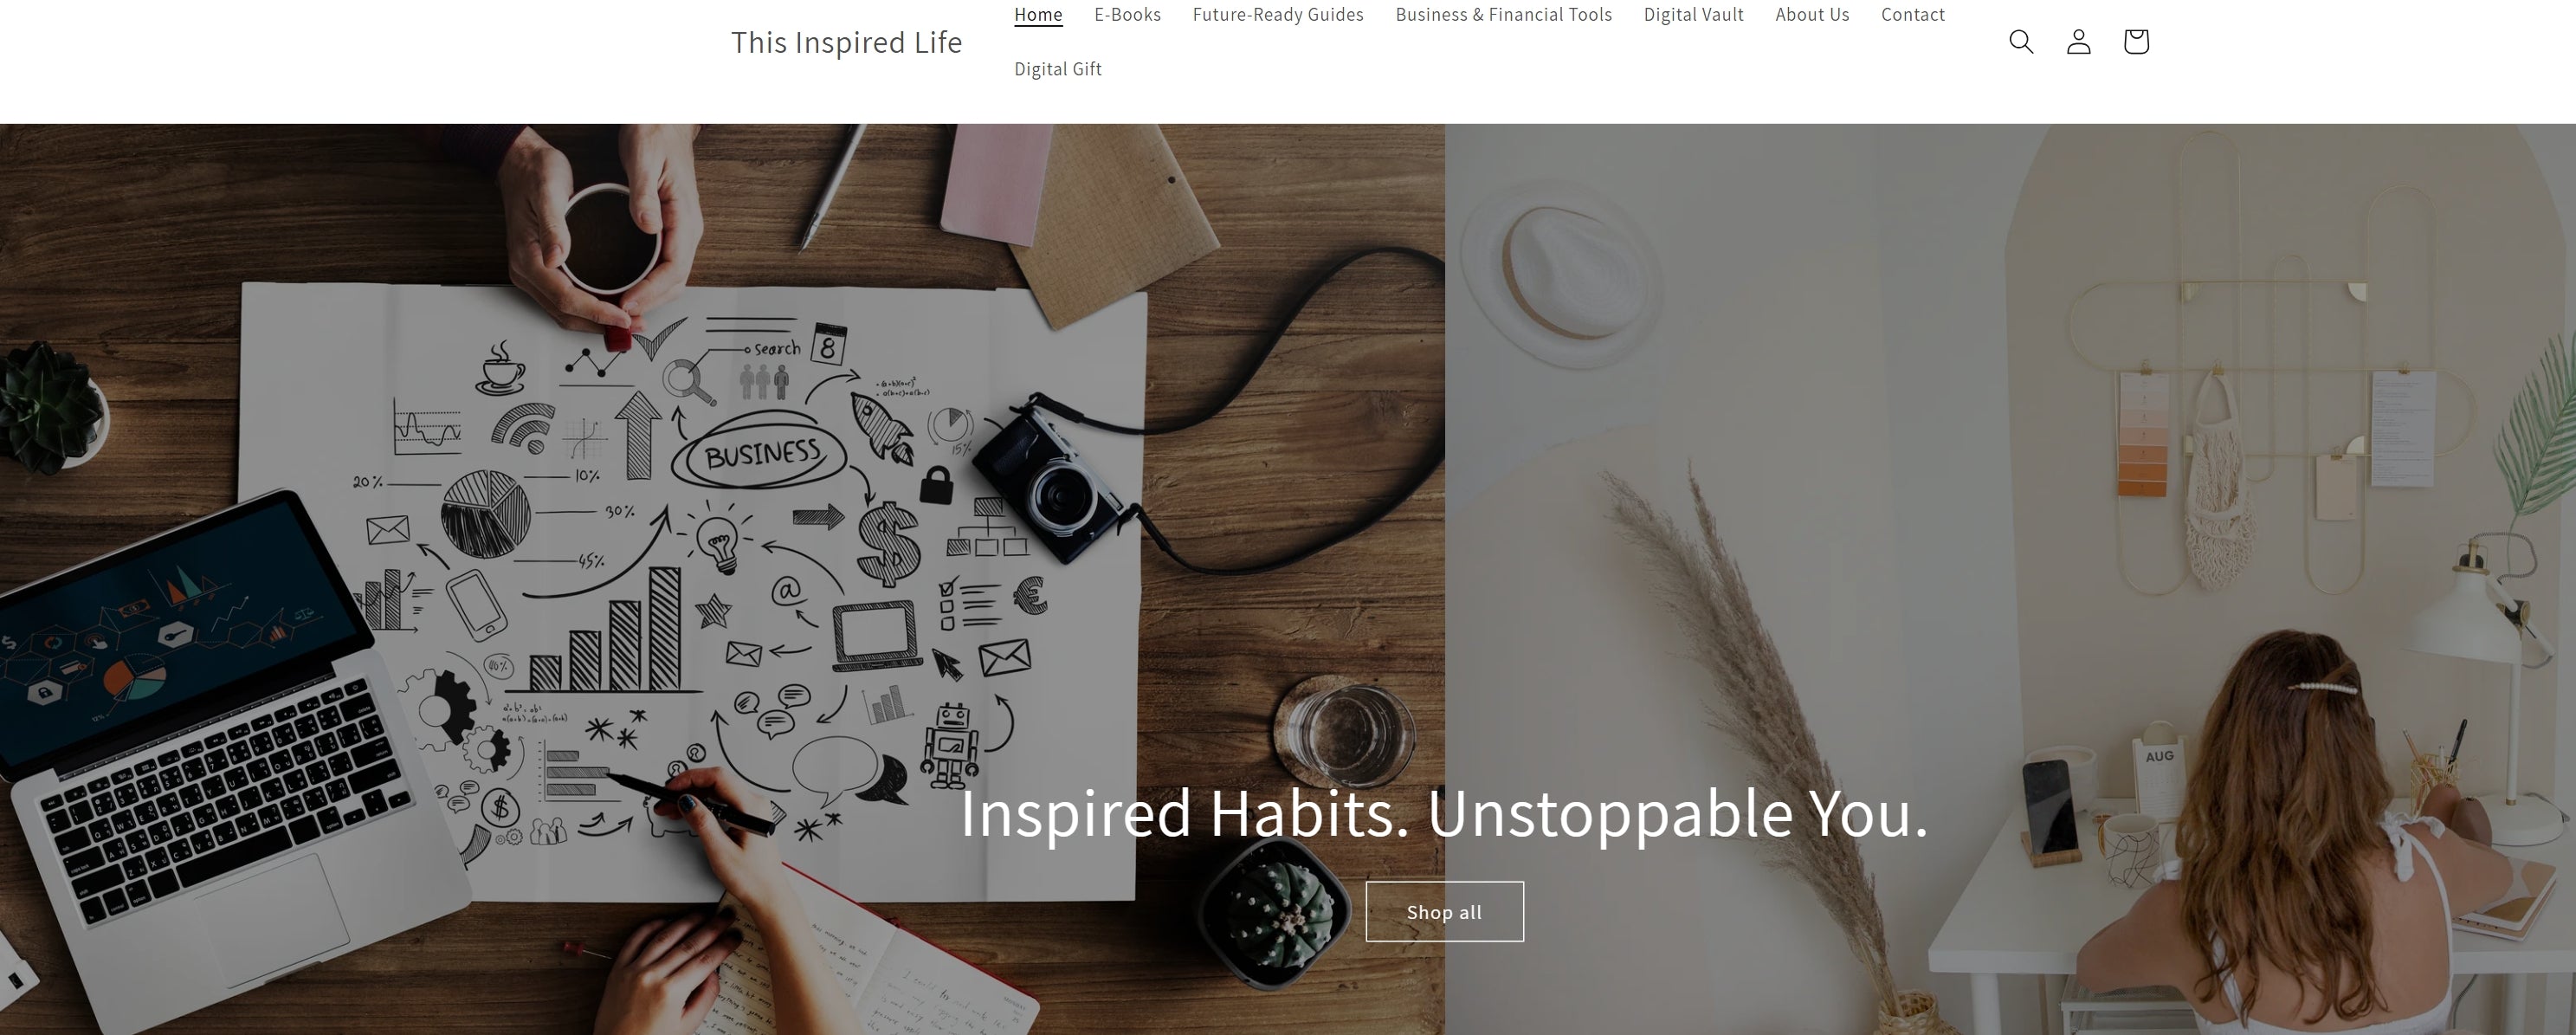Image resolution: width=2576 pixels, height=1035 pixels.
Task: Go to the Home menu item
Action: pos(1038,14)
